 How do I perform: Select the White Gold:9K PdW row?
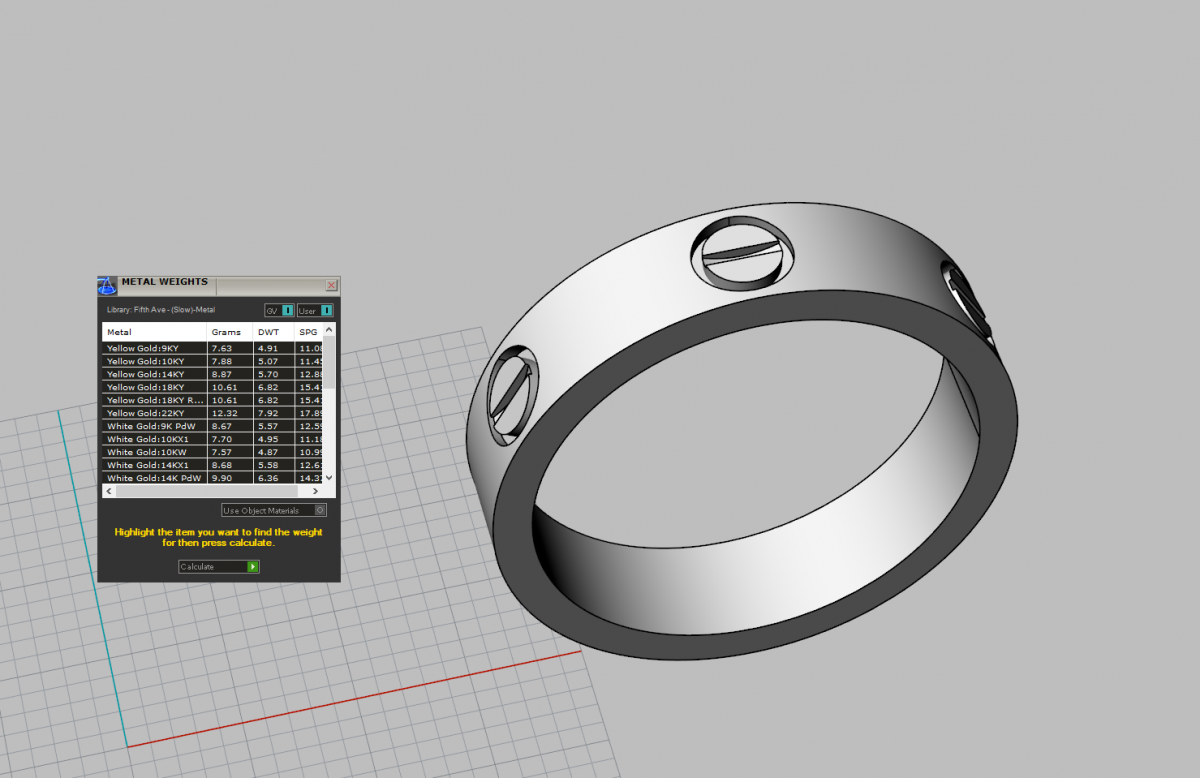point(212,425)
